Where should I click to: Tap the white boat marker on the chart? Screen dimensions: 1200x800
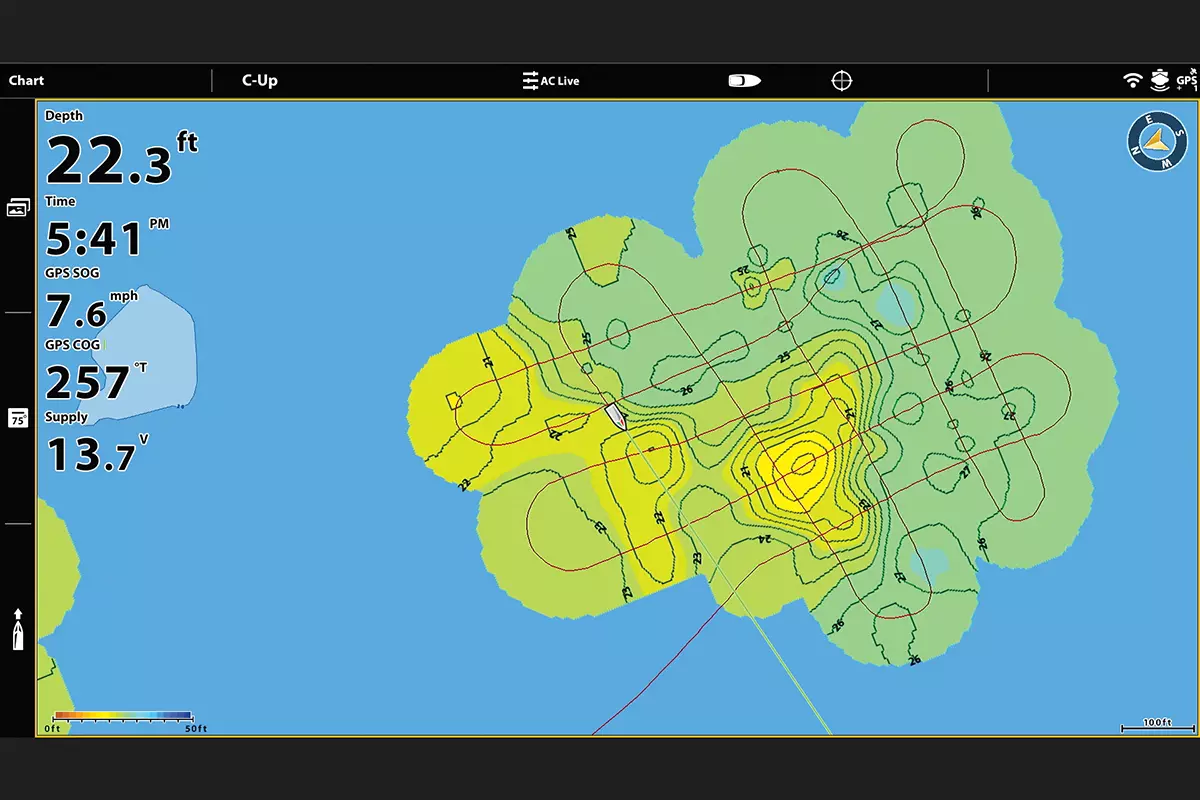(x=616, y=416)
